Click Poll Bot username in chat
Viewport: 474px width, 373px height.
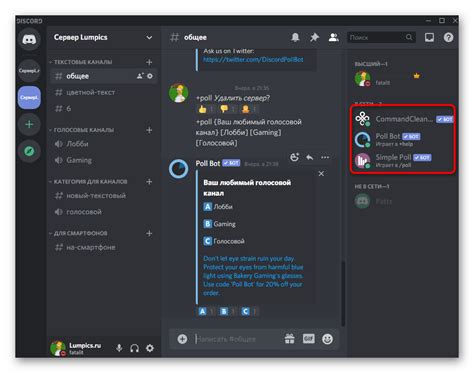point(208,163)
